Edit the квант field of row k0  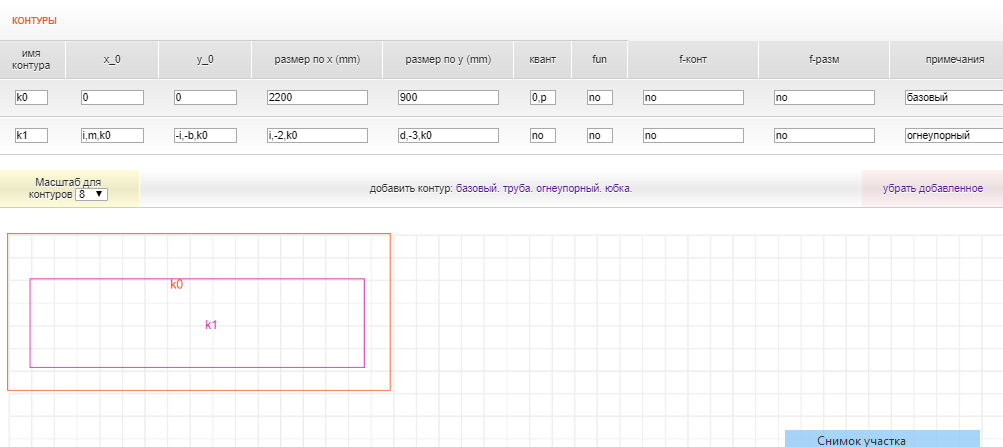pyautogui.click(x=542, y=98)
